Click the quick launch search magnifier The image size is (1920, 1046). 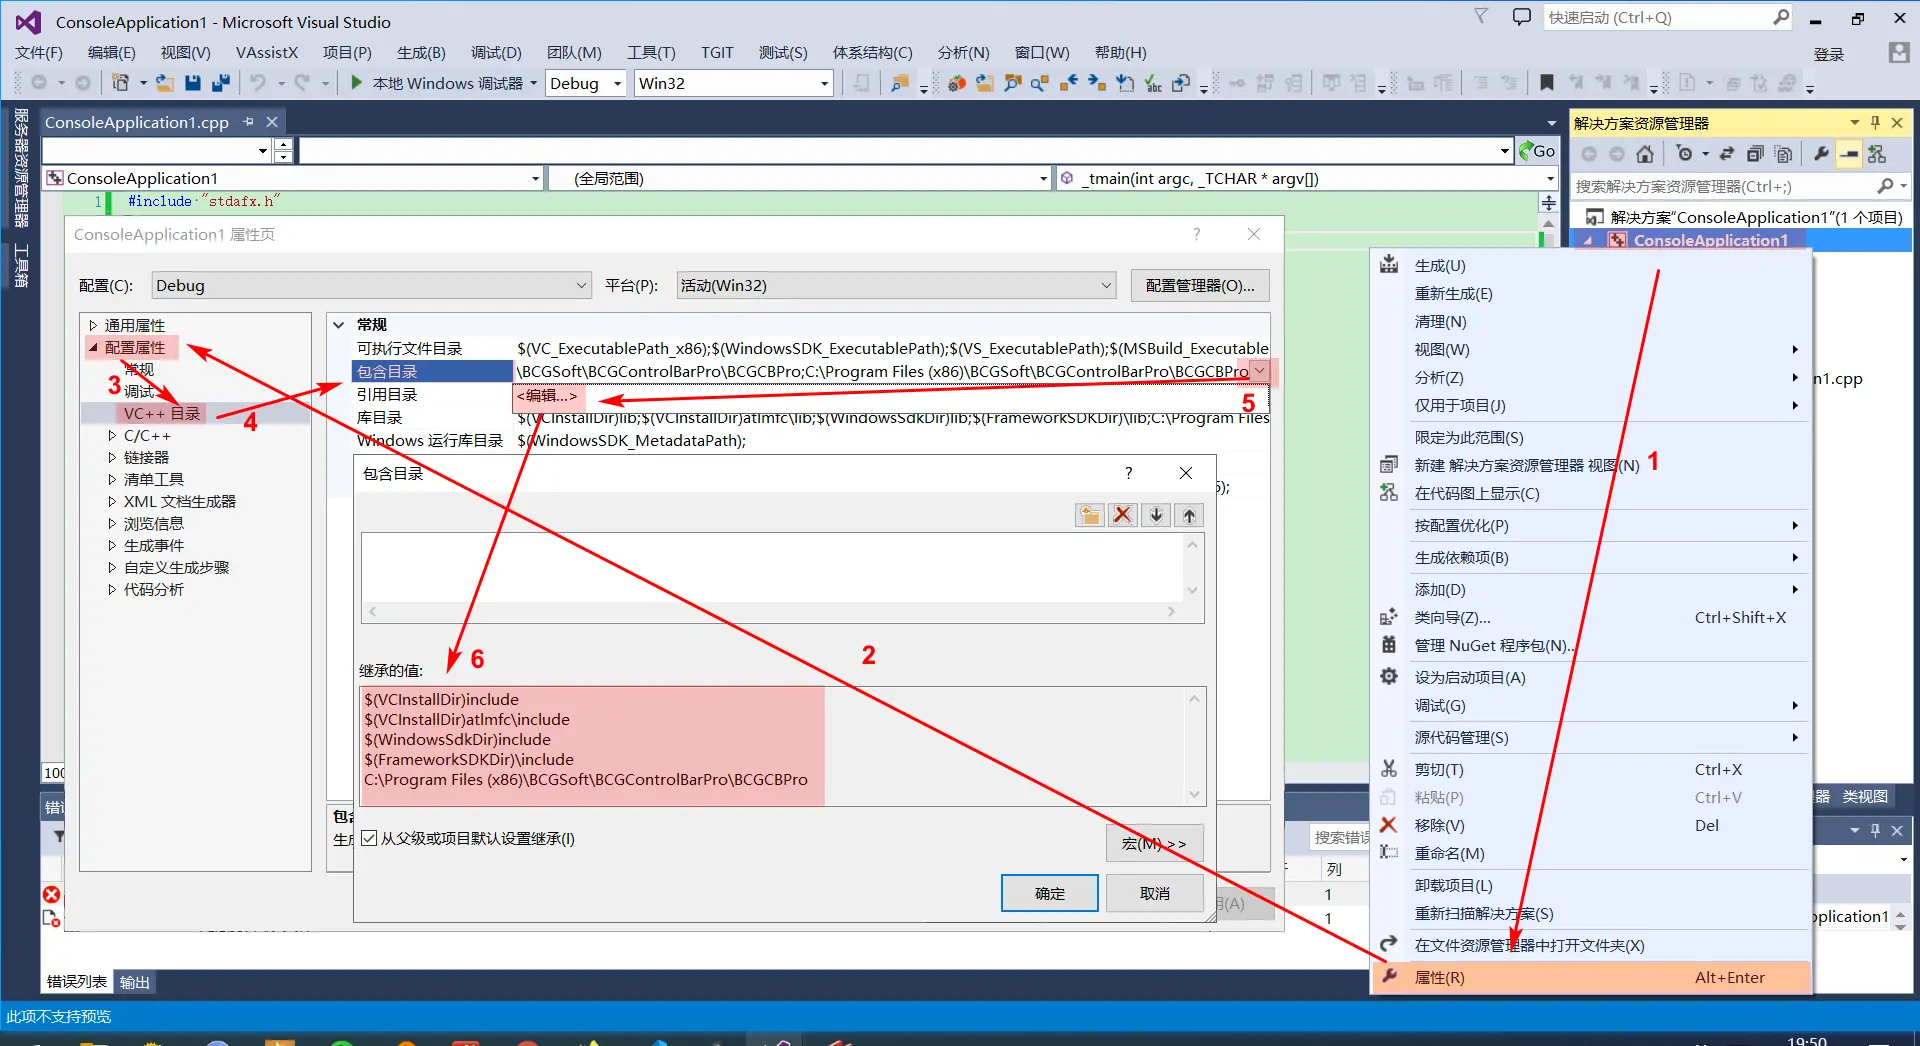pos(1781,17)
